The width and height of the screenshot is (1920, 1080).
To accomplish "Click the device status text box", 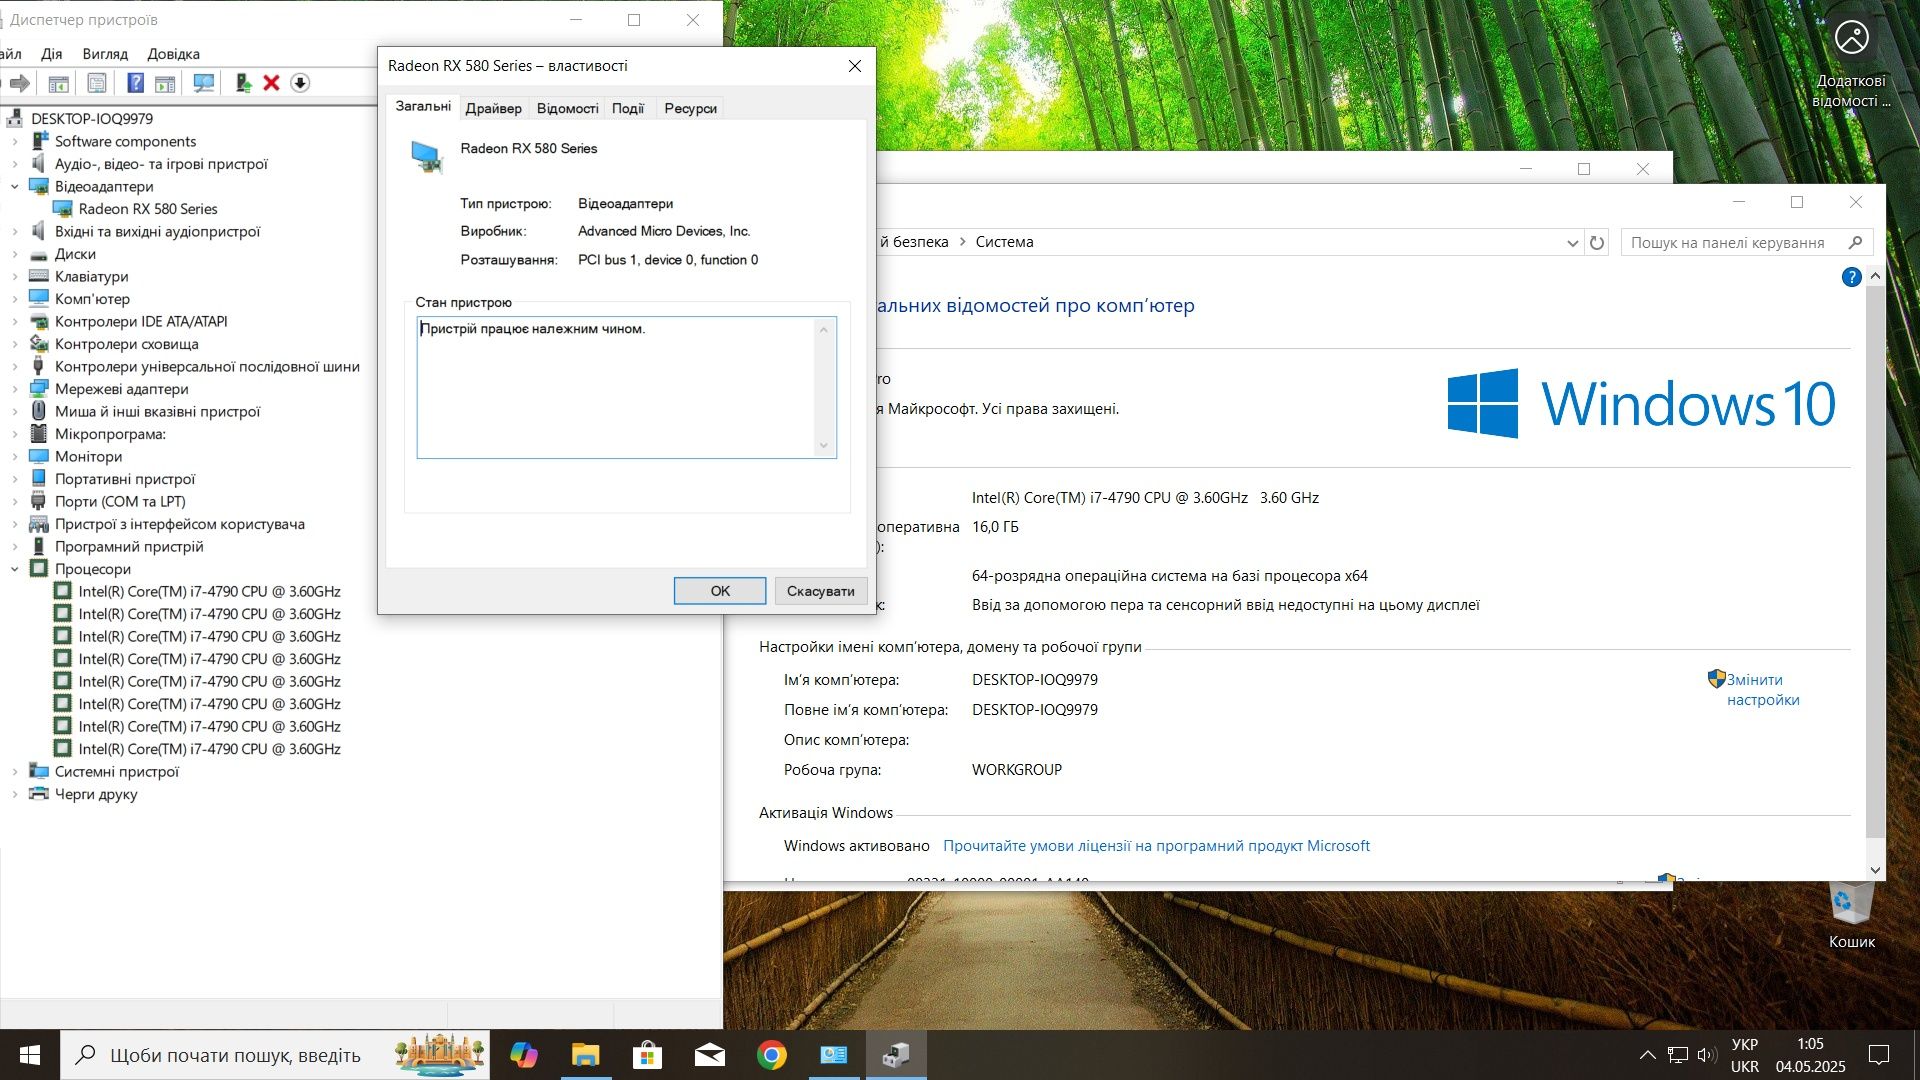I will 626,388.
